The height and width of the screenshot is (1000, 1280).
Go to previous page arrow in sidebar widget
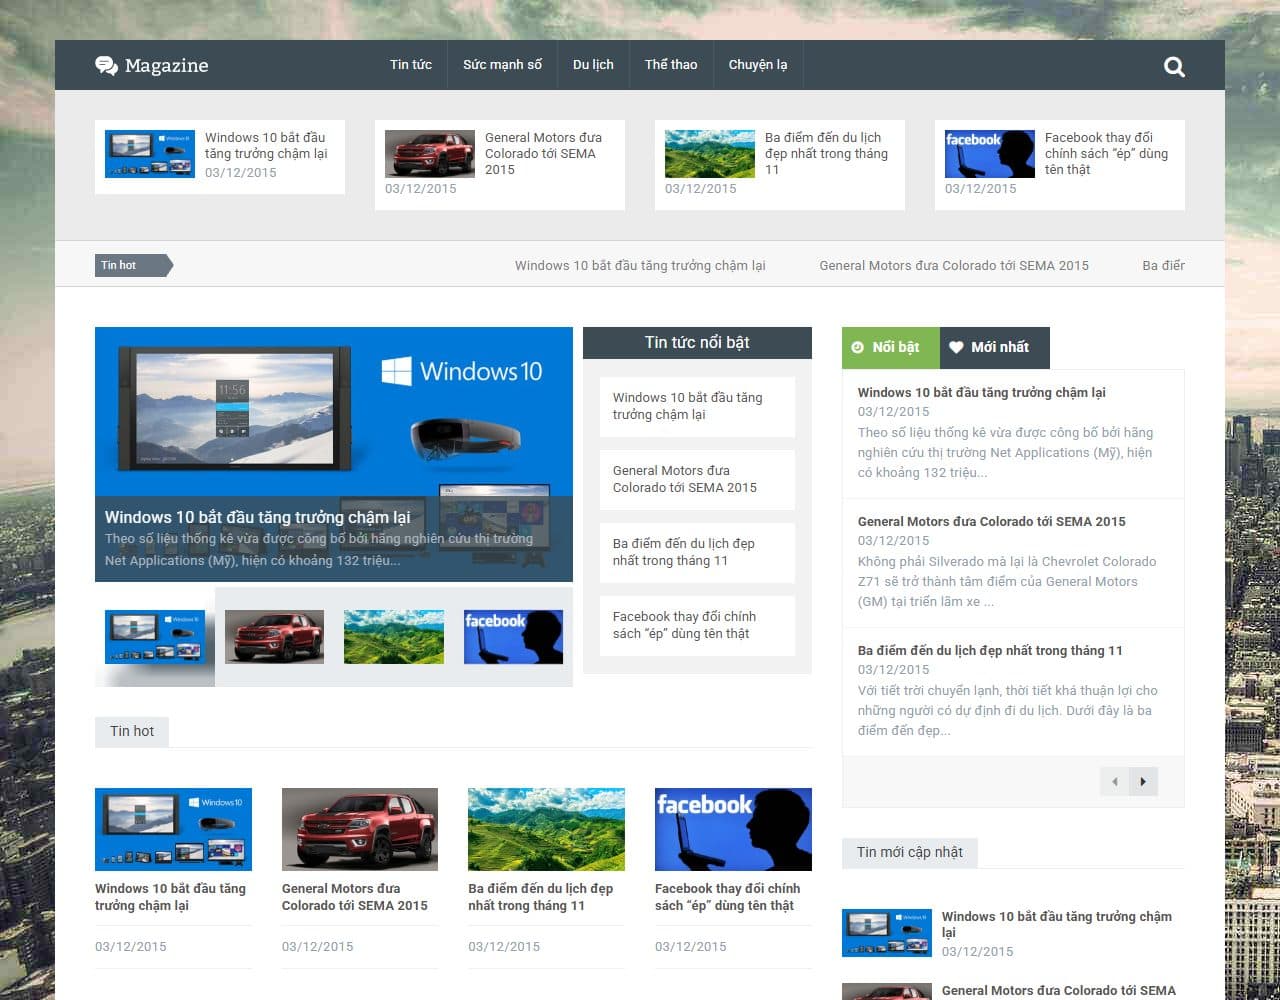[1114, 782]
